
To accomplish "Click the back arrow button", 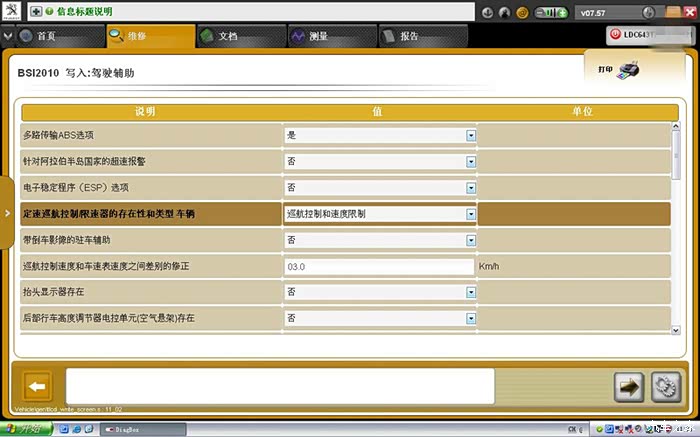I will tap(37, 386).
